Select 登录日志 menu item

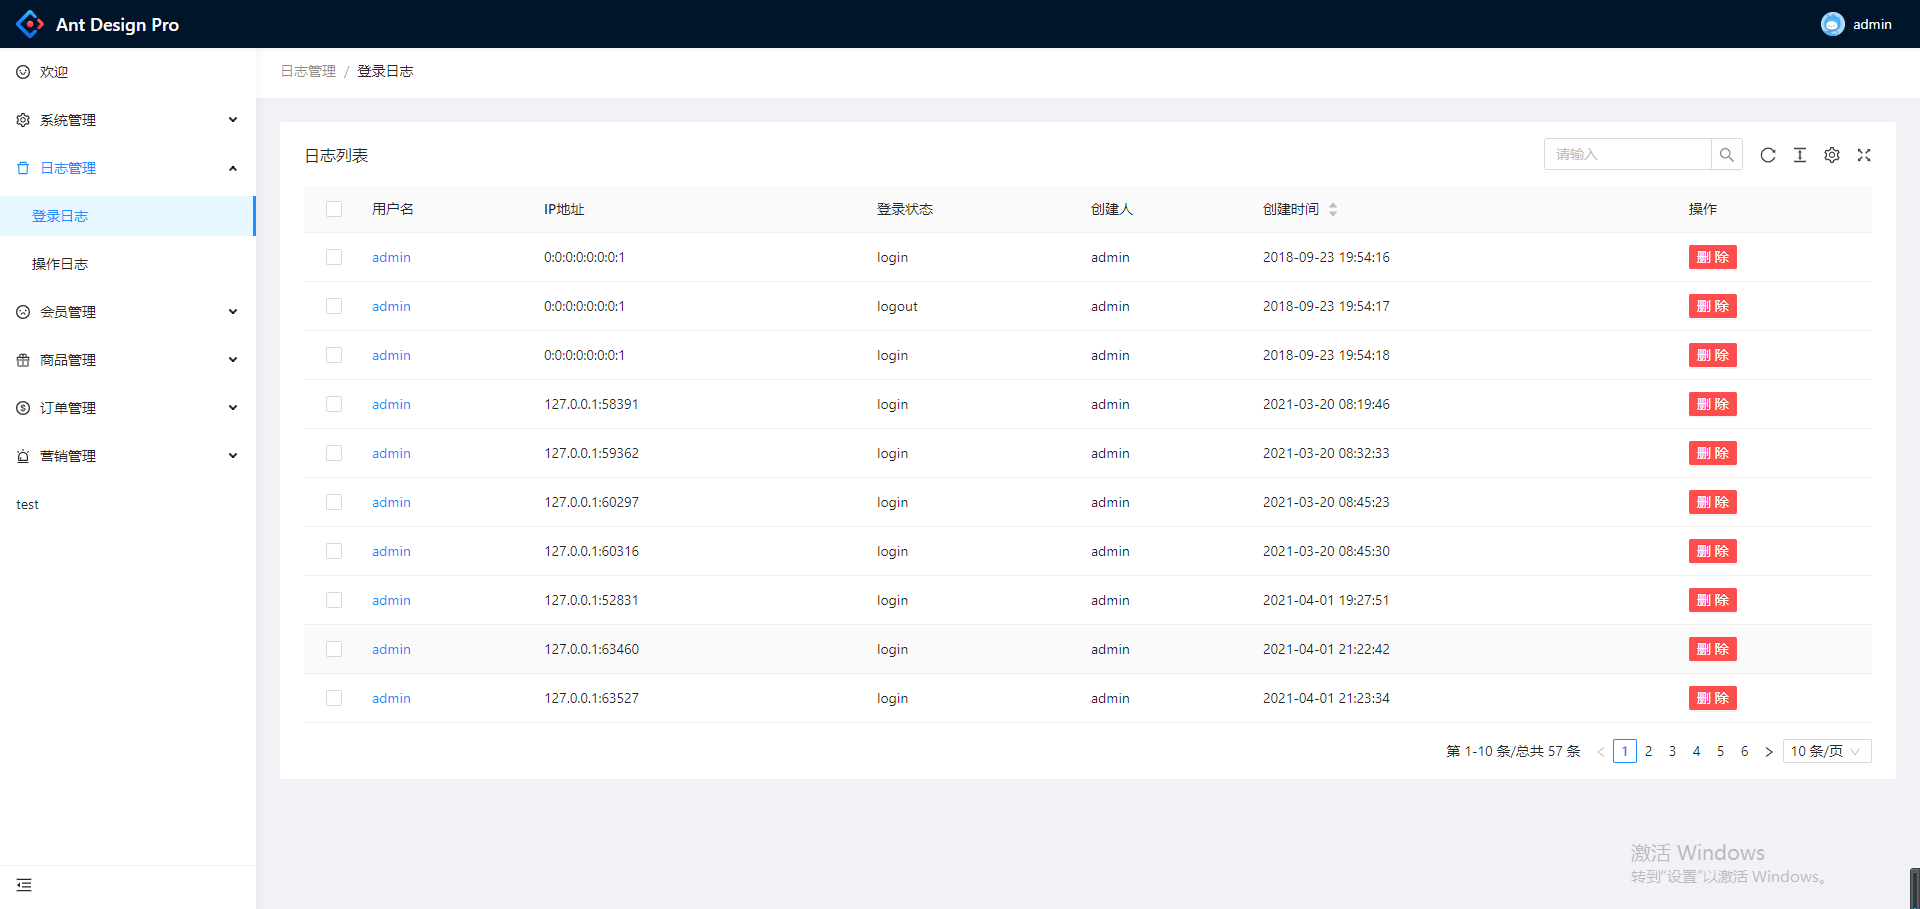[x=128, y=216]
